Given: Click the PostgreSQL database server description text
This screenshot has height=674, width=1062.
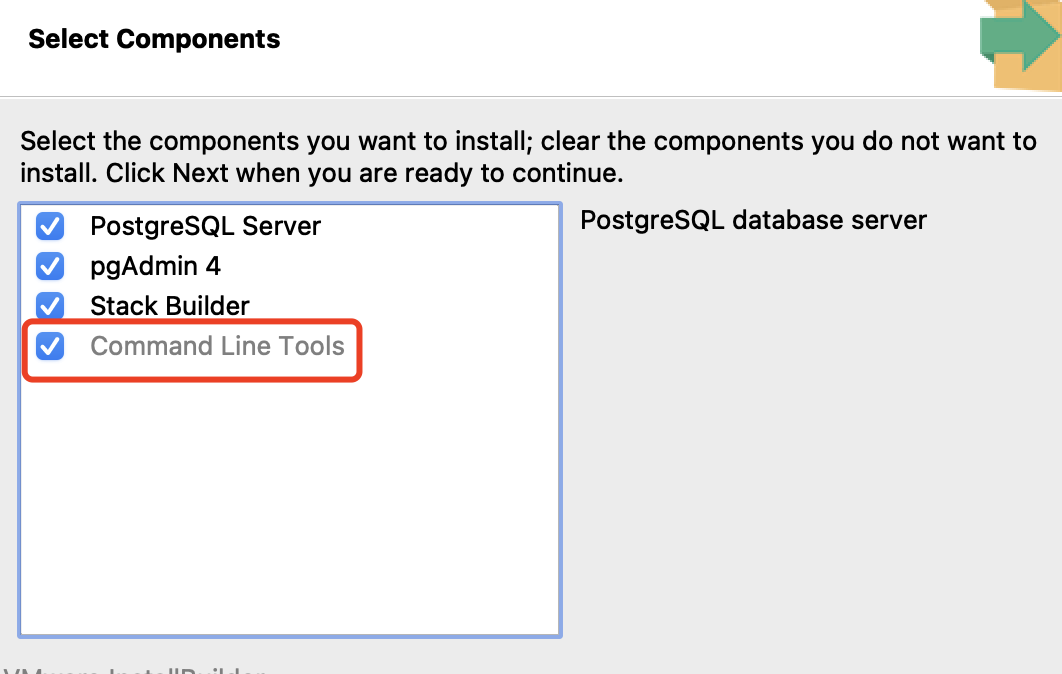Looking at the screenshot, I should click(x=753, y=220).
